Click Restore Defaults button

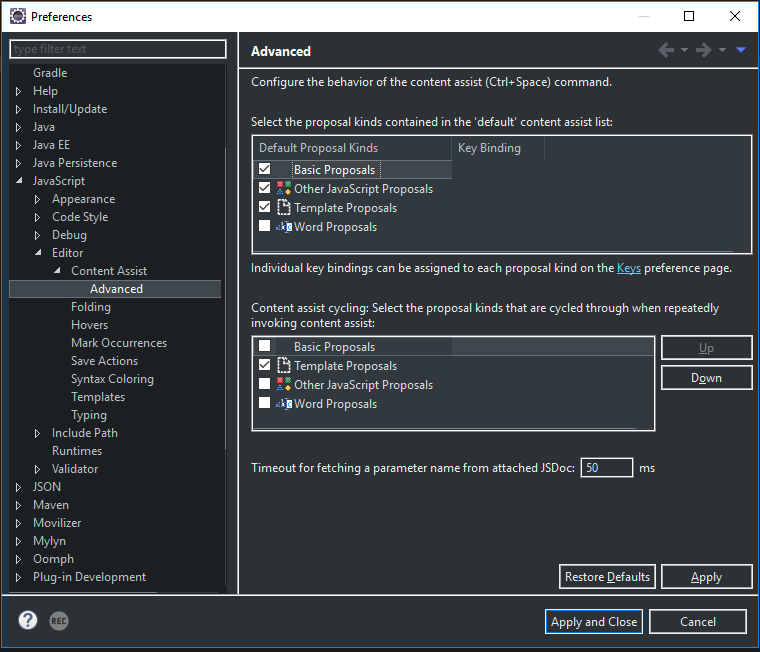(607, 577)
